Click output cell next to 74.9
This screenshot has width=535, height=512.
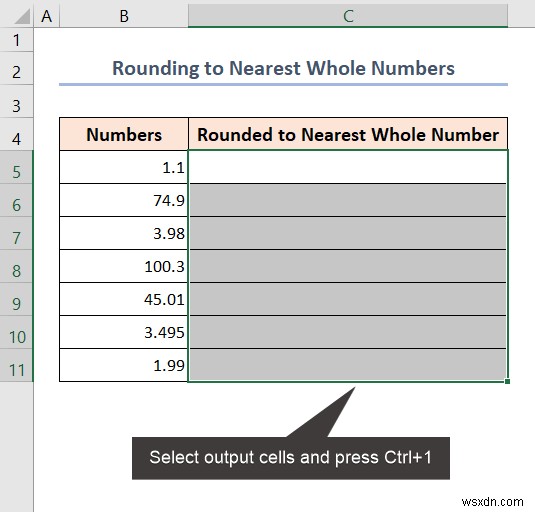pyautogui.click(x=348, y=200)
